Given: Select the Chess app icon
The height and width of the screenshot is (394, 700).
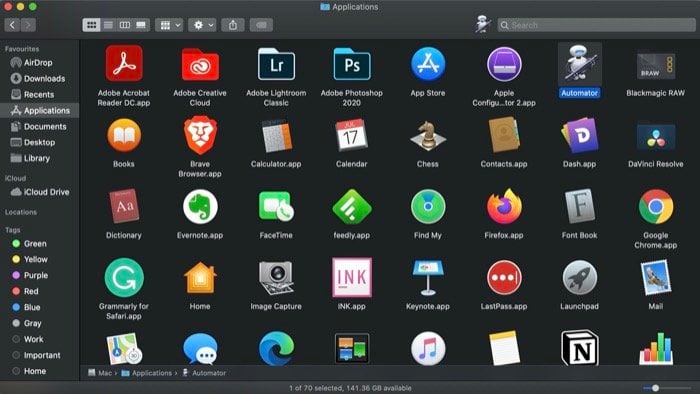Looking at the screenshot, I should 428,136.
